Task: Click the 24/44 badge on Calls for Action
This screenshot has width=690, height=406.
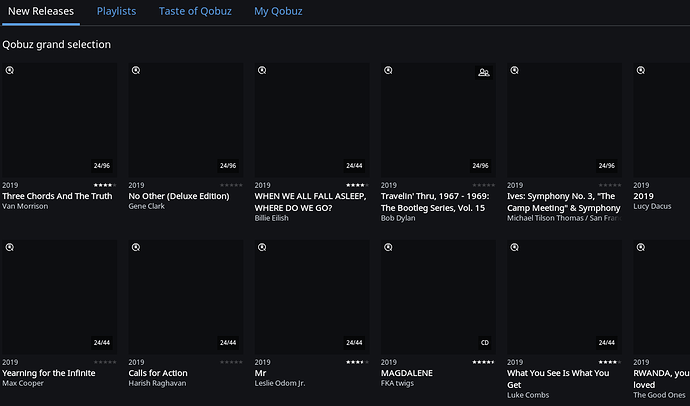Action: coord(228,343)
